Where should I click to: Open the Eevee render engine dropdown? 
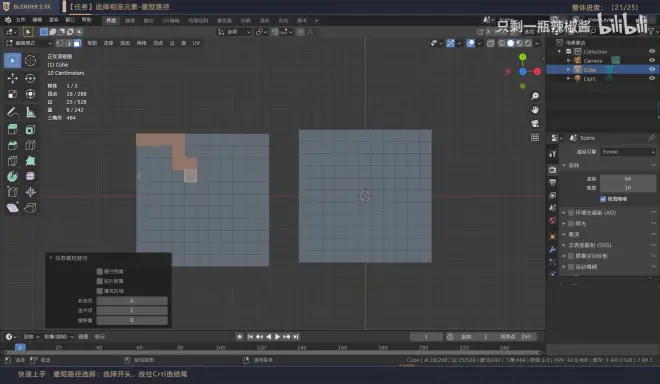point(628,152)
